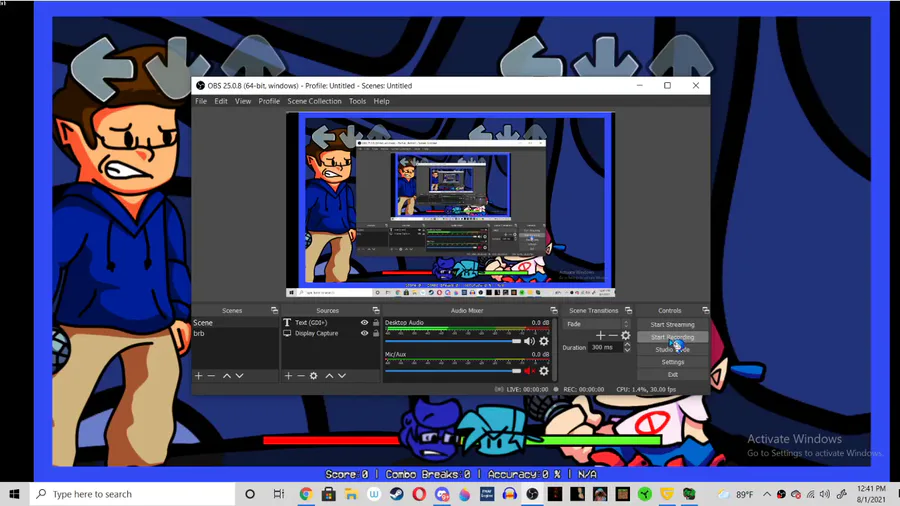Toggle the lock on the Text (GDI+) source
Image resolution: width=900 pixels, height=506 pixels.
tap(376, 322)
